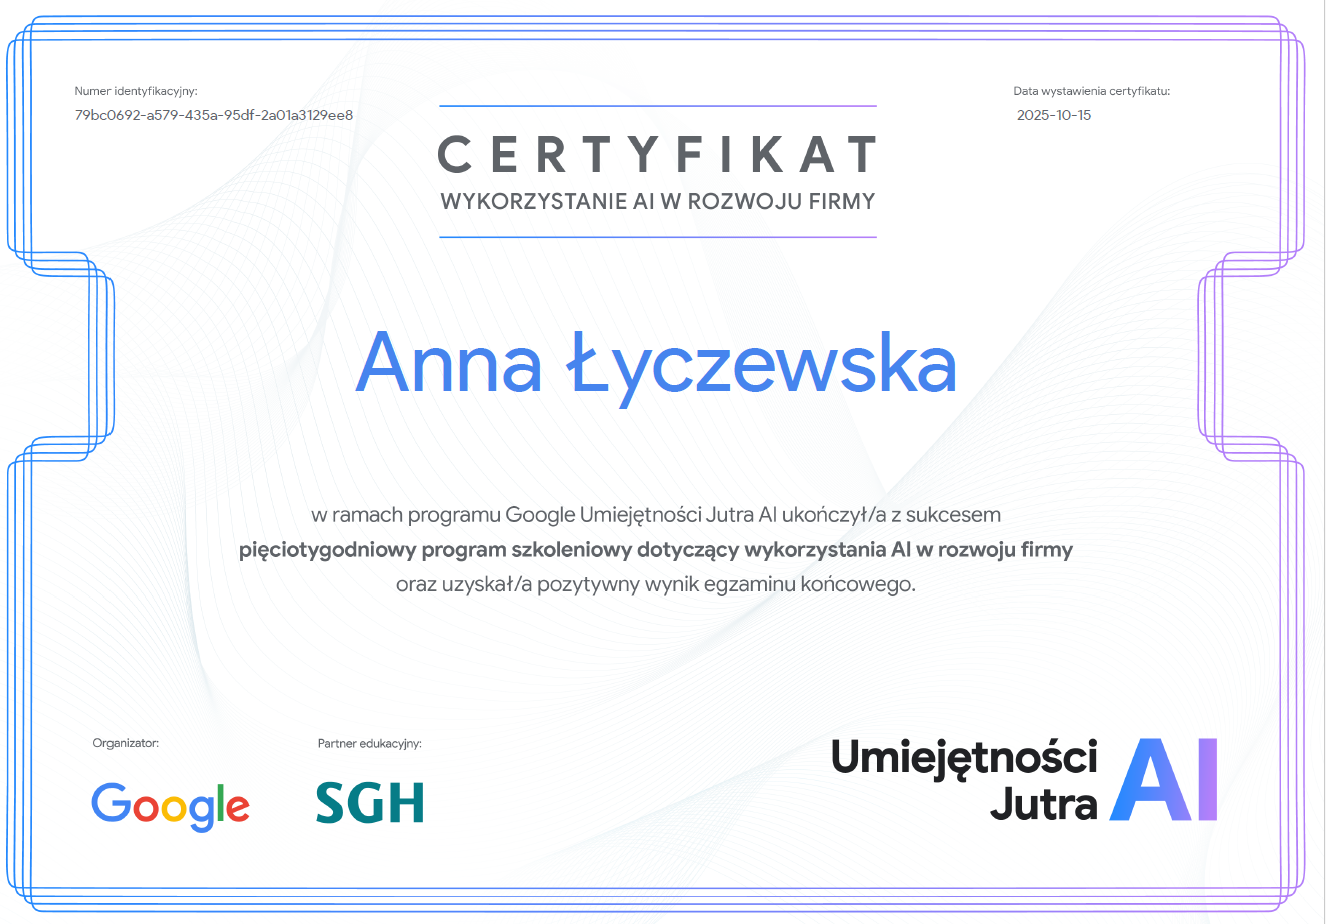Select the CERTYFIKAT heading
Viewport: 1326px width, 924px height.
pyautogui.click(x=657, y=155)
